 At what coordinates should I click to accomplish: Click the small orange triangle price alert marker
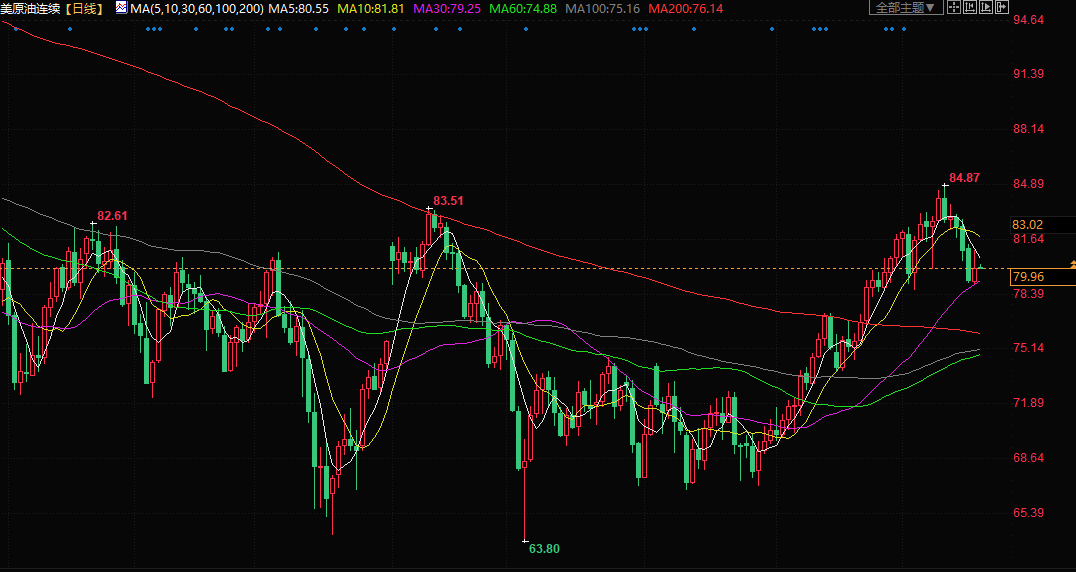coord(1072,263)
